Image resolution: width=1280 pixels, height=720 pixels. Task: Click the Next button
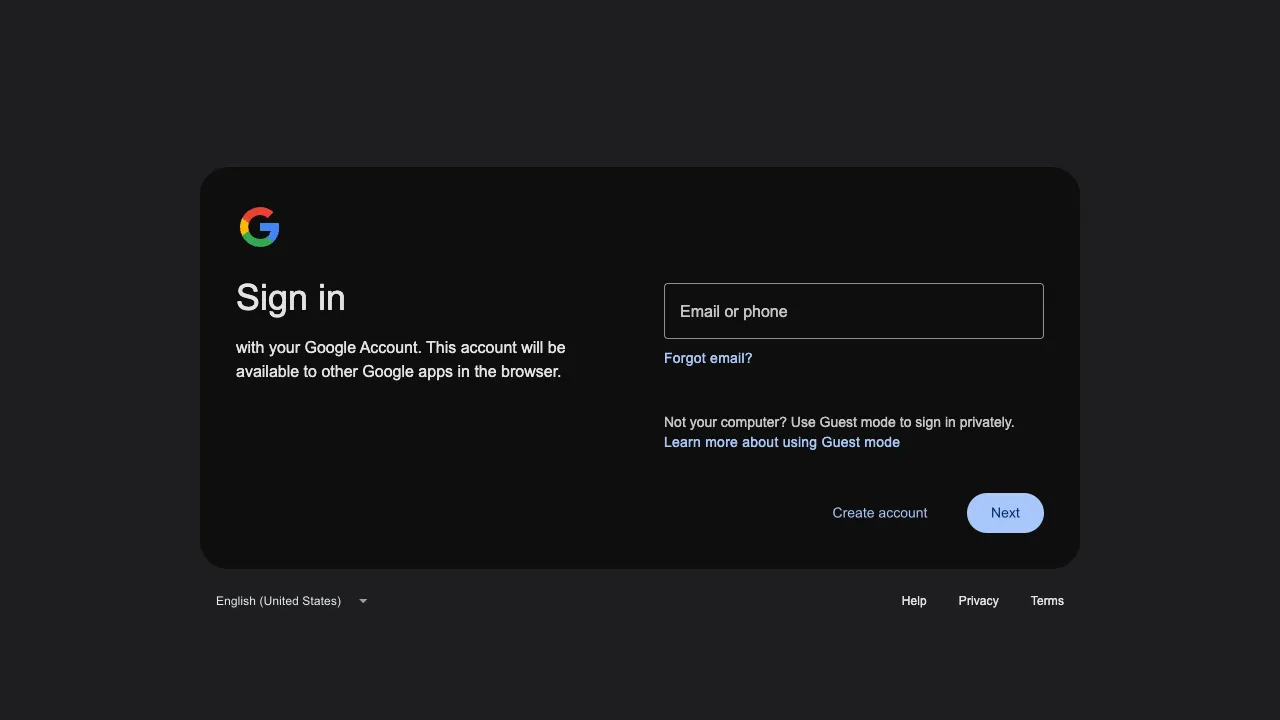pos(1005,513)
